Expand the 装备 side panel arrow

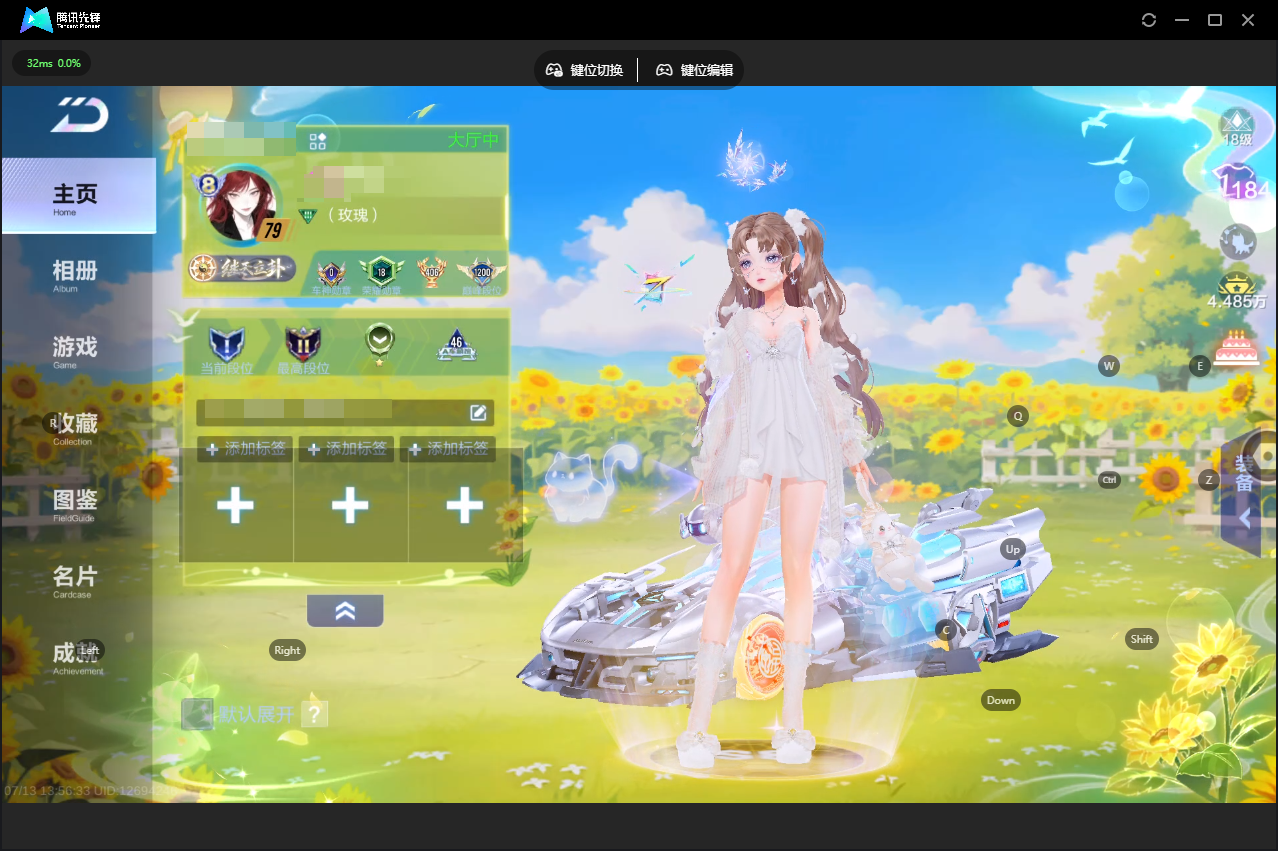tap(1245, 518)
